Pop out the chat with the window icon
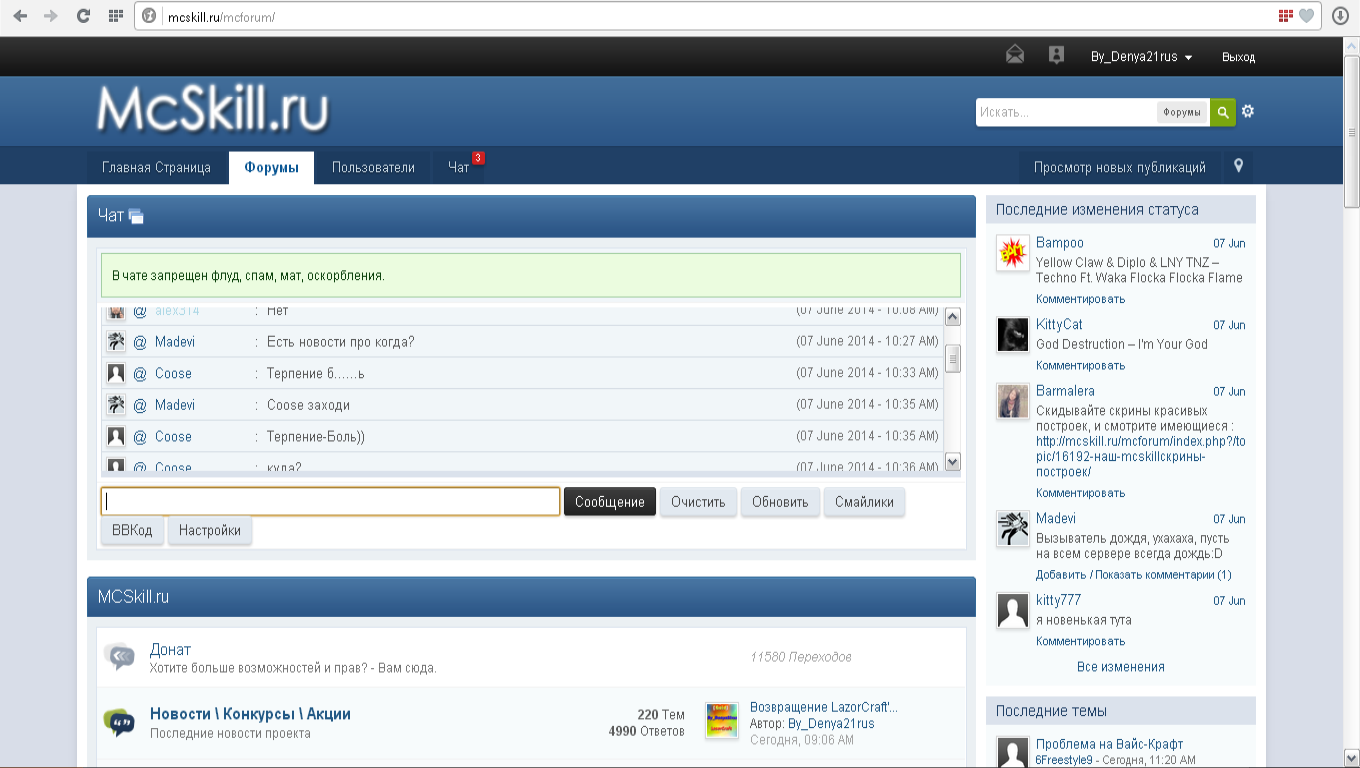The image size is (1360, 768). coord(136,216)
